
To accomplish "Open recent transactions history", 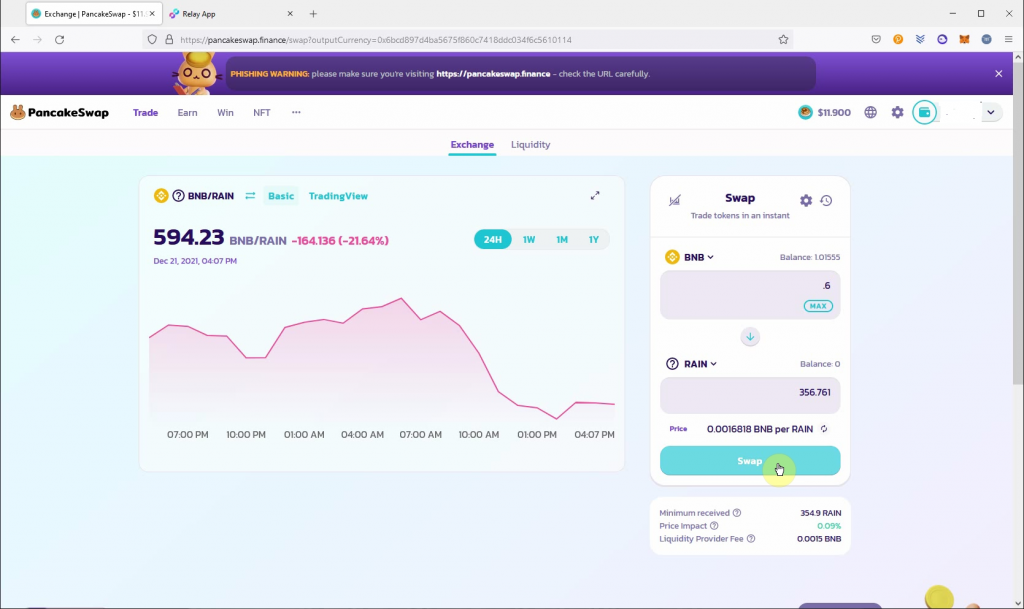I will [x=826, y=200].
